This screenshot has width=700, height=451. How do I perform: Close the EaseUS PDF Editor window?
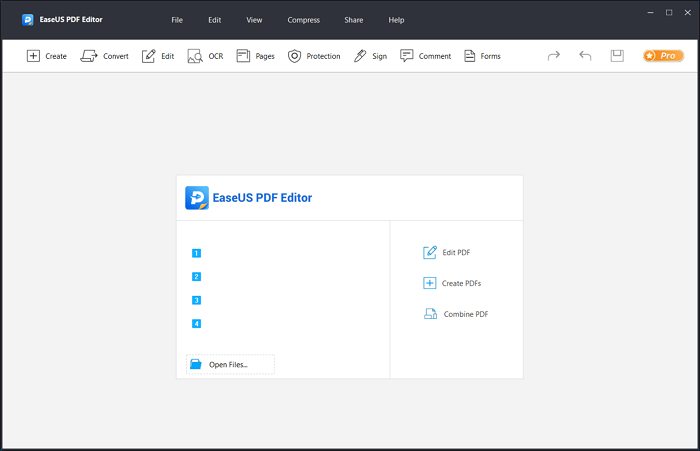click(688, 13)
